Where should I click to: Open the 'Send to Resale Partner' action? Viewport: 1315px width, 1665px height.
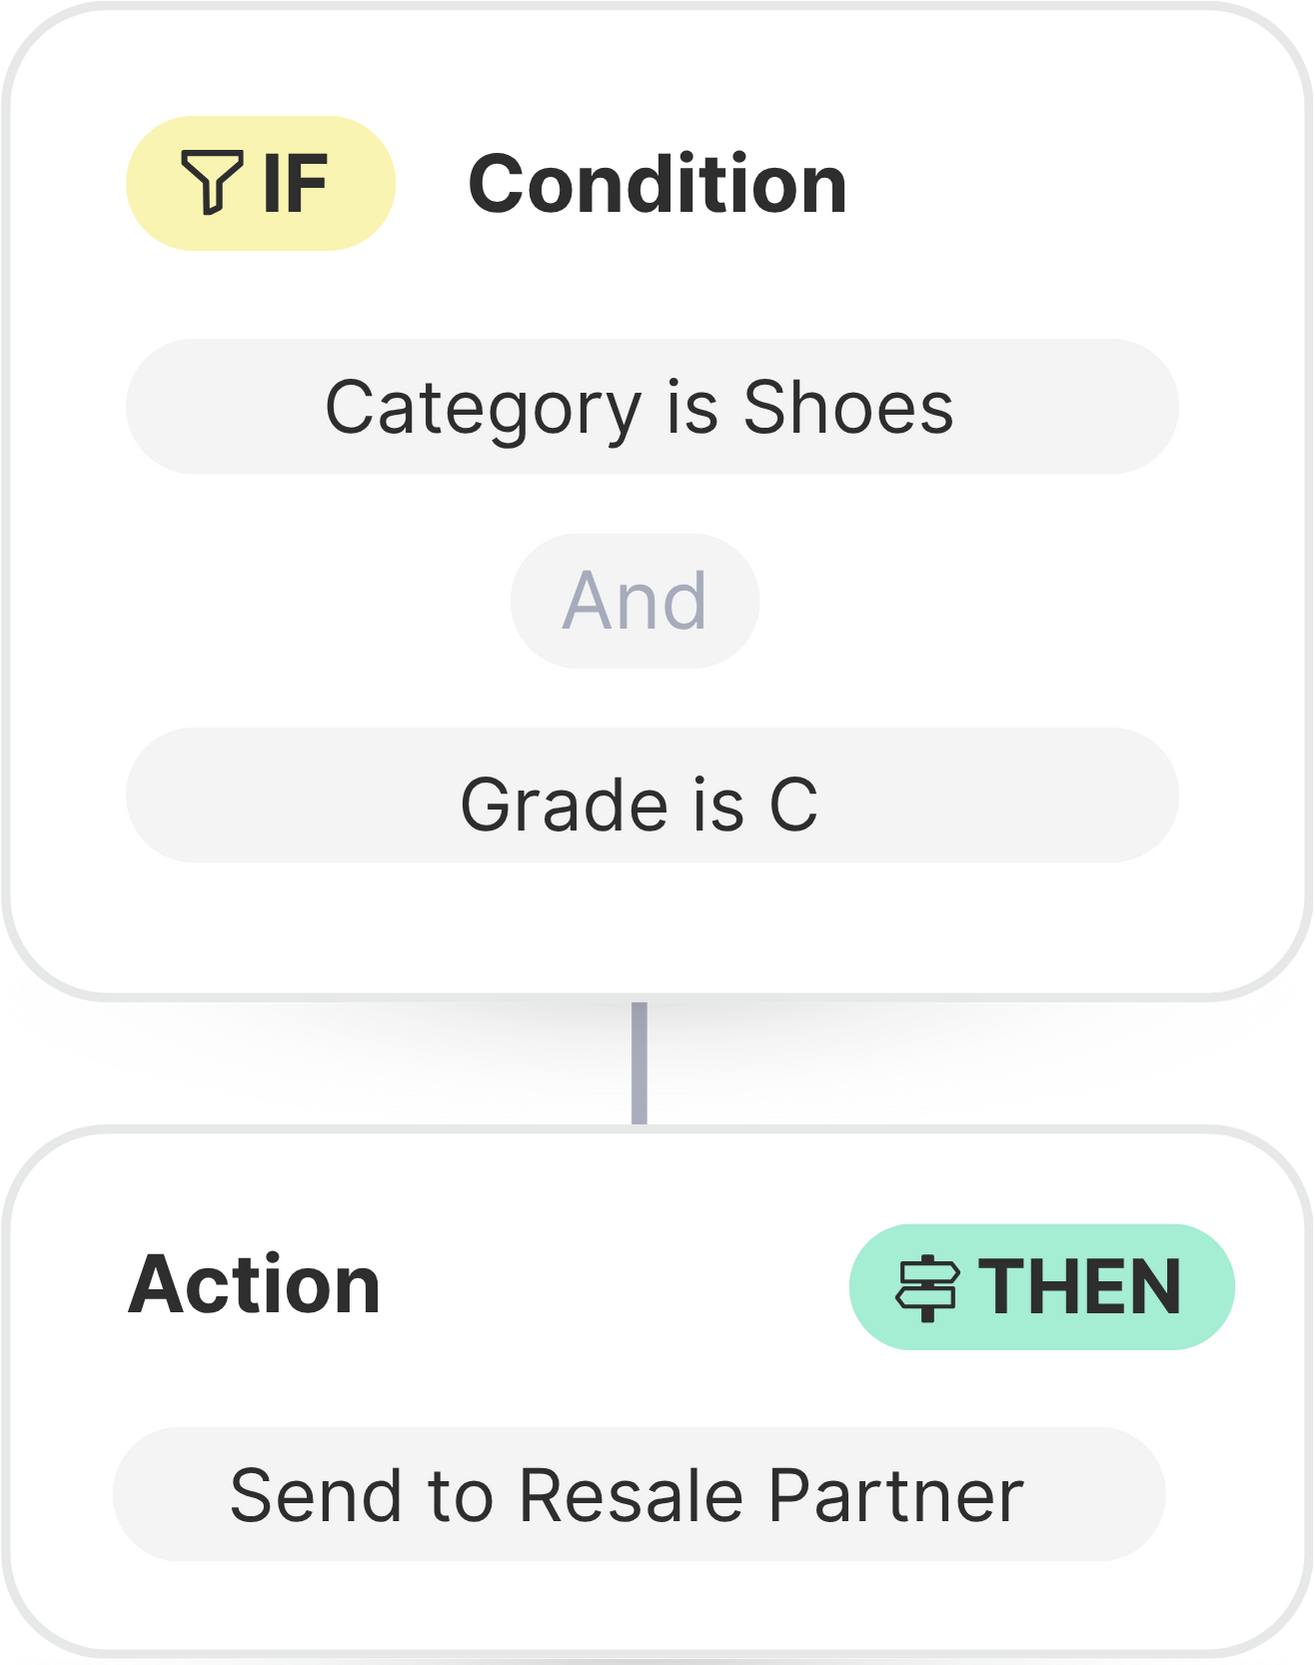pos(638,1495)
